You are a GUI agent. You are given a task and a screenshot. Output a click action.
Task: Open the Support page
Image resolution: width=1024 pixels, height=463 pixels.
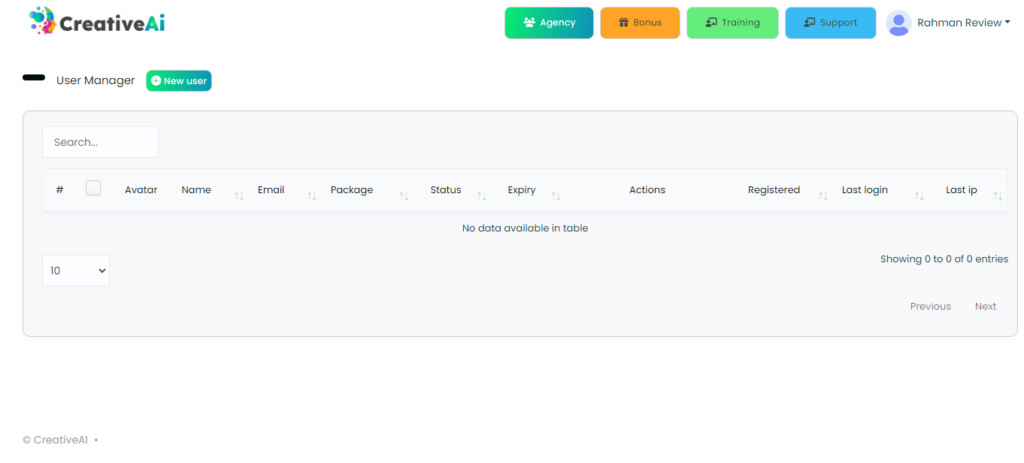point(830,23)
